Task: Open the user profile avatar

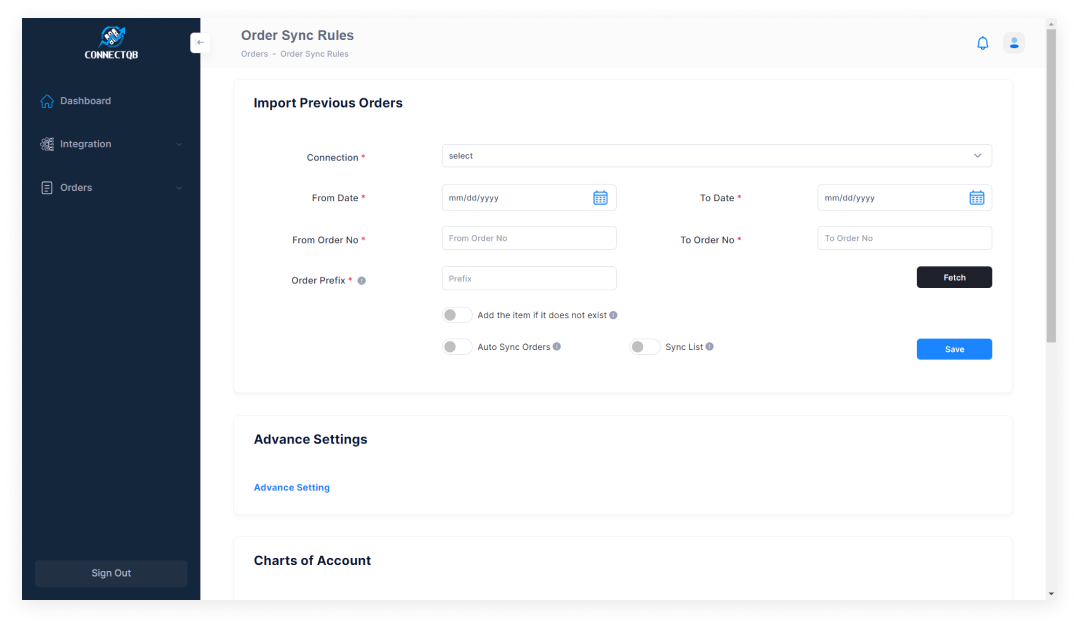Action: coord(1014,43)
